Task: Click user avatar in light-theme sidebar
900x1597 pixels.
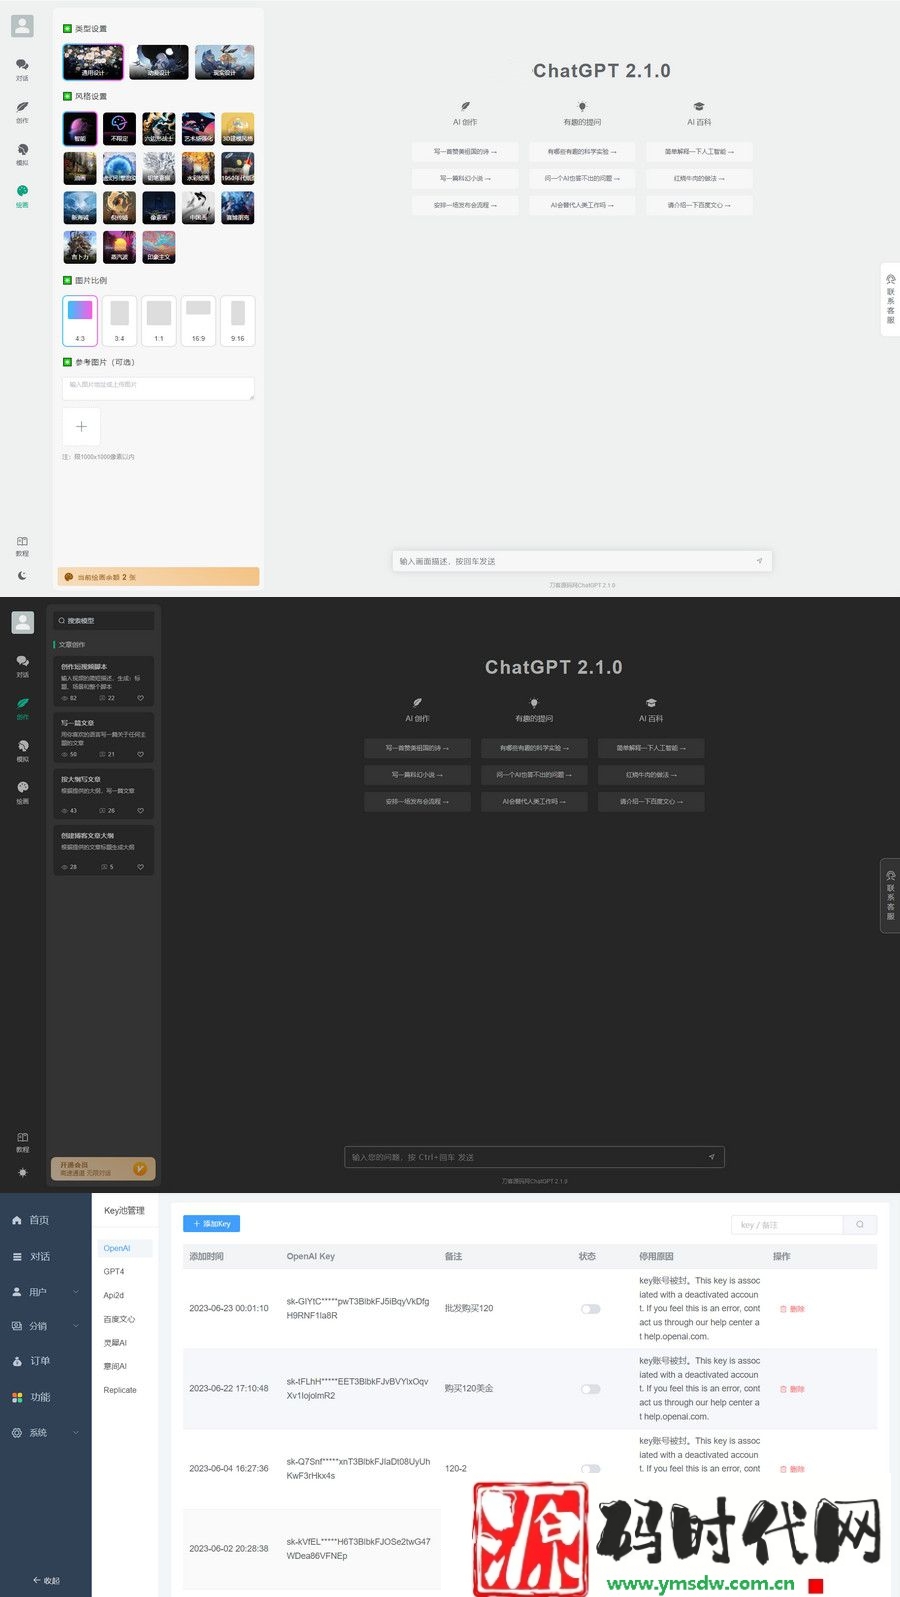Action: (22, 25)
